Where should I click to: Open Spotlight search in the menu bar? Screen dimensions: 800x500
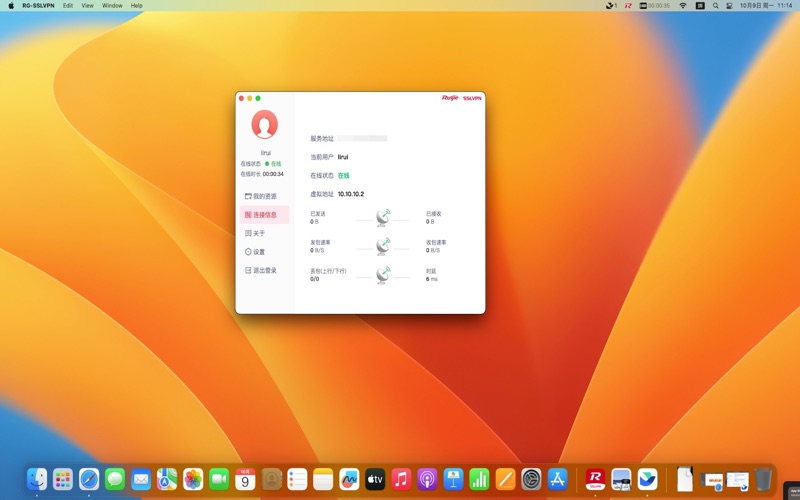[x=715, y=5]
